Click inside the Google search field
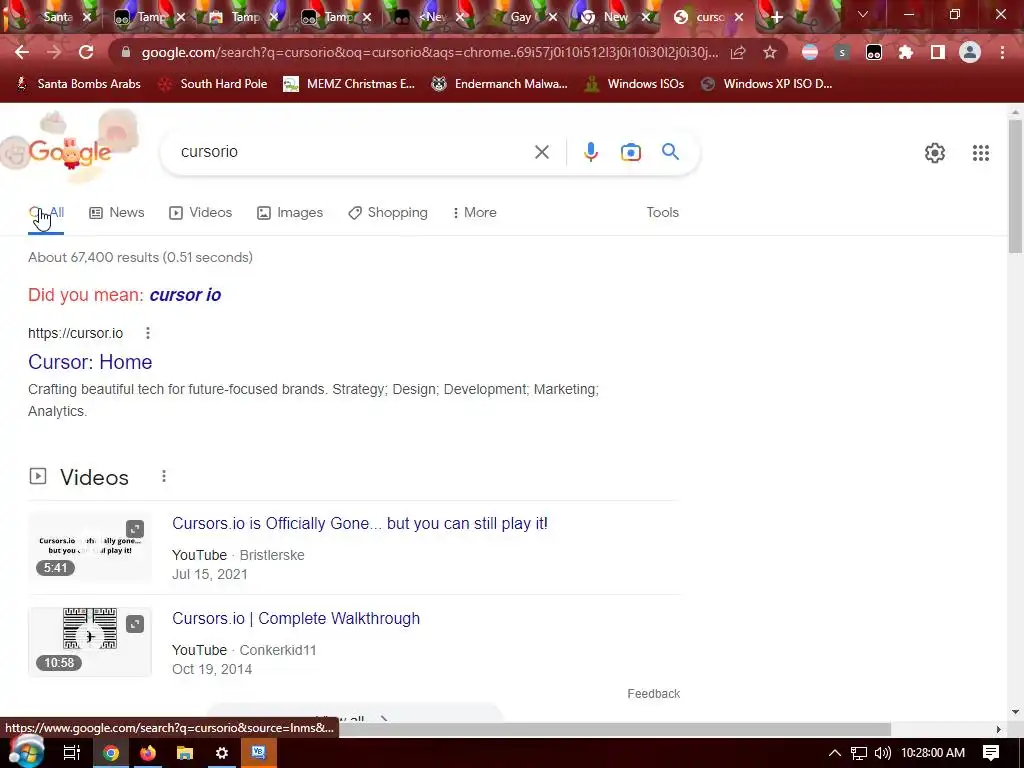Screen dimensions: 1024x768 pyautogui.click(x=353, y=152)
